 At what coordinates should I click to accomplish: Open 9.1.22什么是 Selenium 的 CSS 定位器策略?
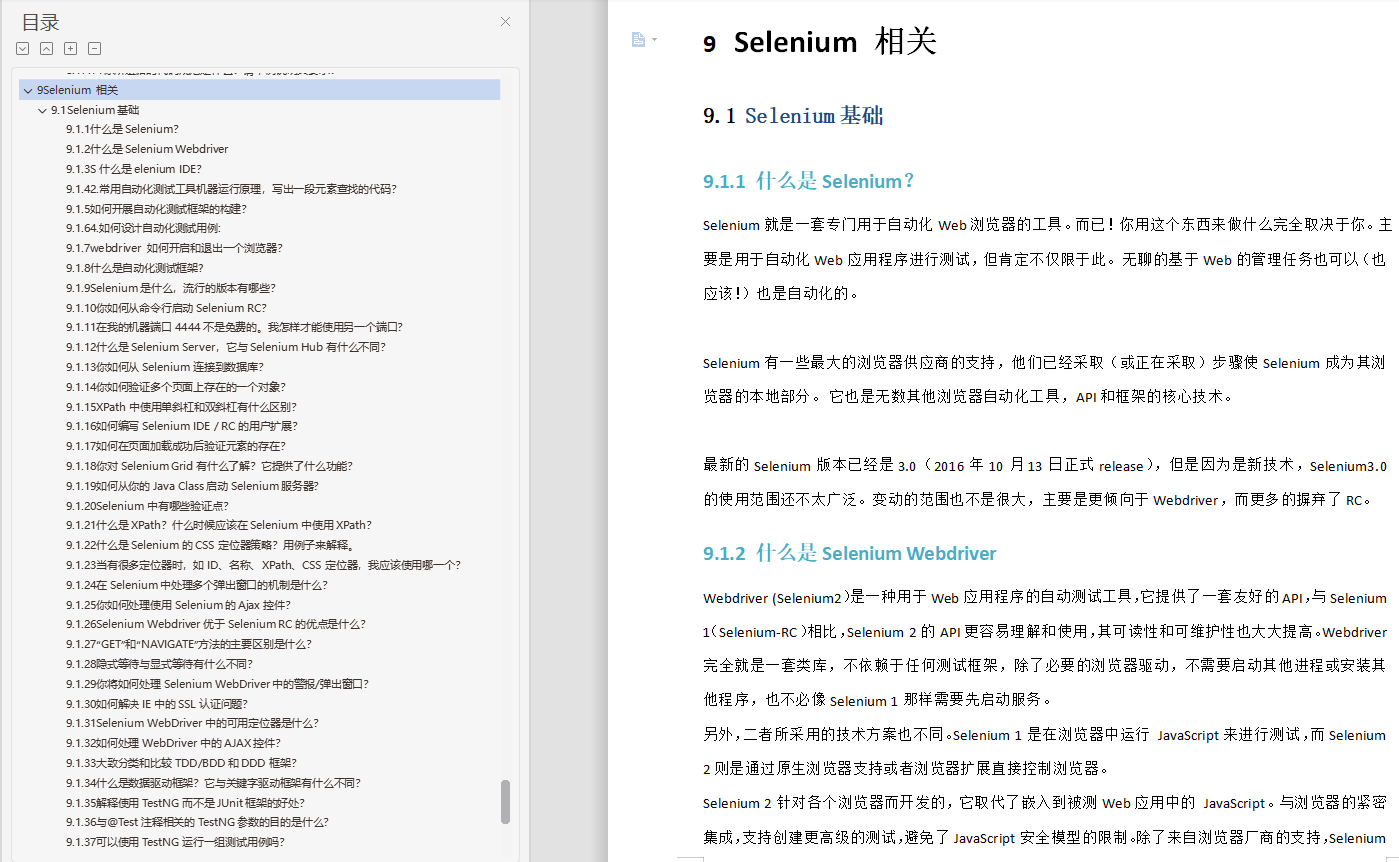(211, 545)
